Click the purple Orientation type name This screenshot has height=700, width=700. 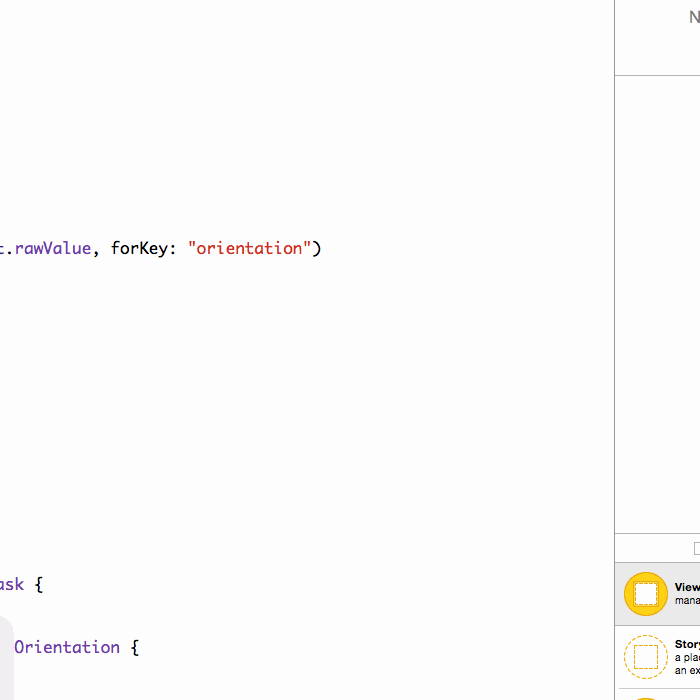pos(67,647)
